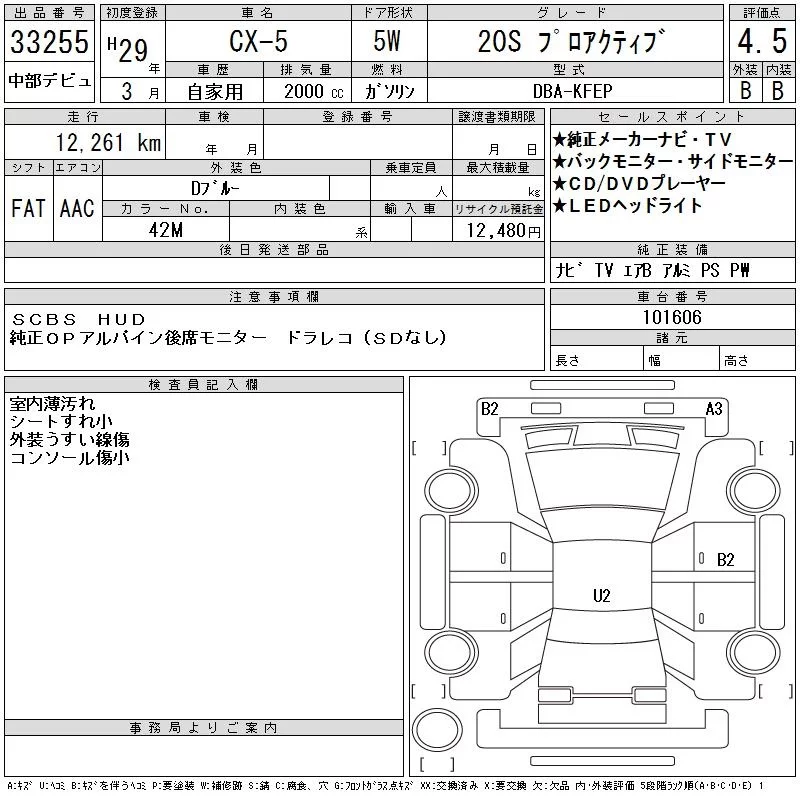This screenshot has width=800, height=800.
Task: Click the "A3" damage mark on the diagram
Action: [x=714, y=409]
